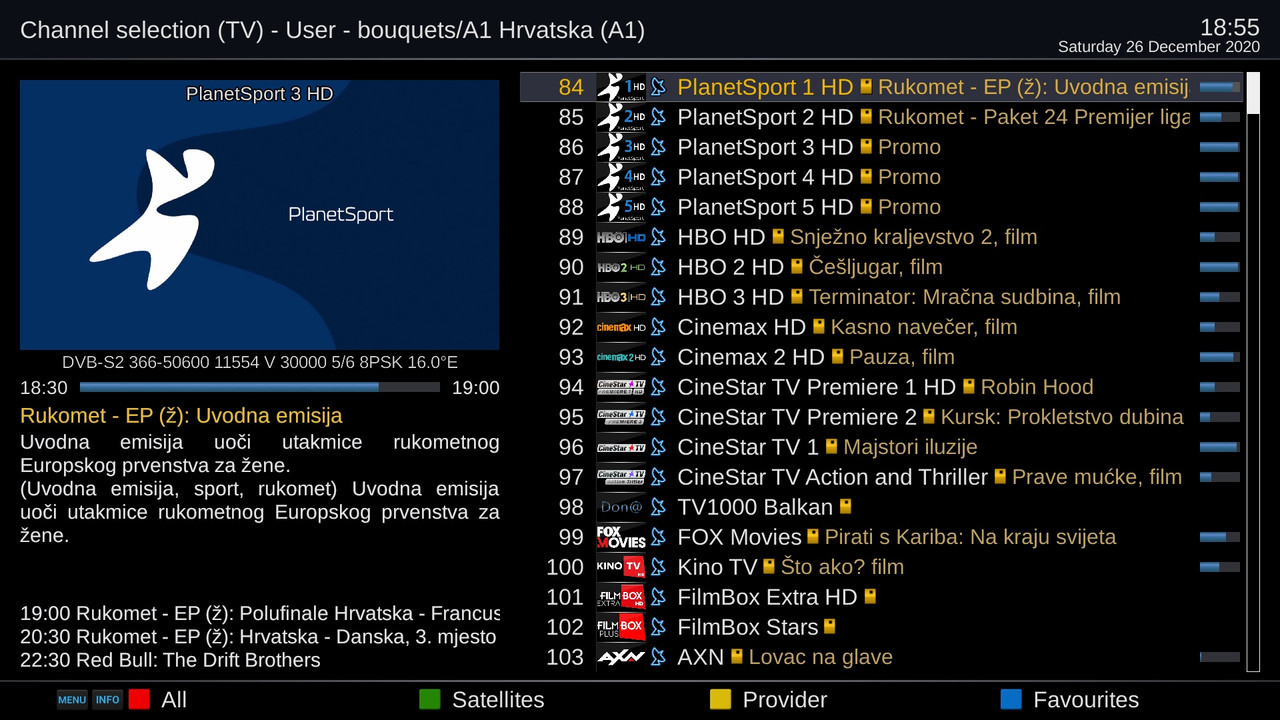The image size is (1280, 720).
Task: Click the Cinemax HD channel logo
Action: click(621, 327)
